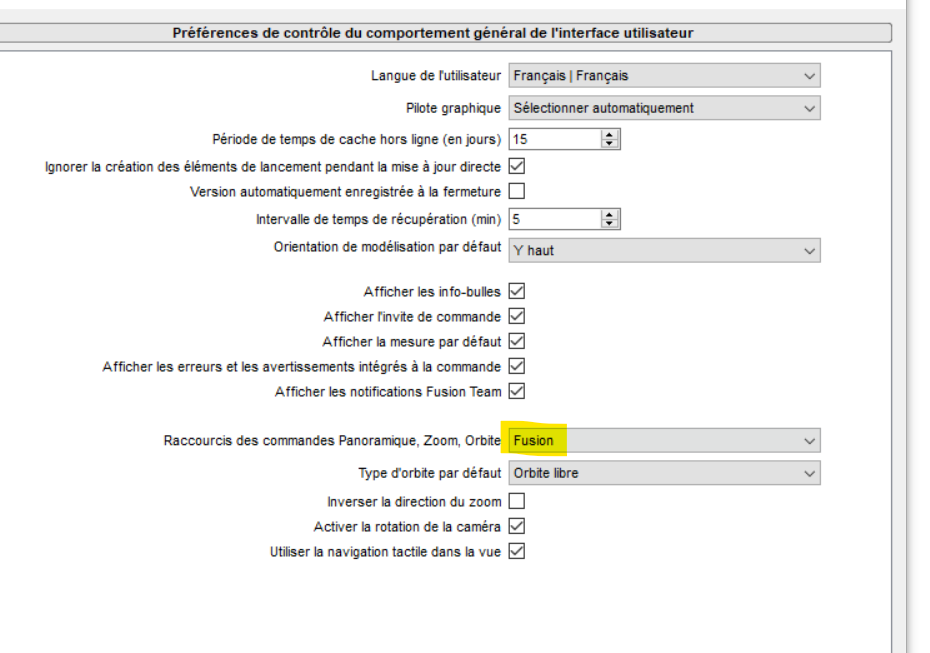
Task: Uncheck Ignorer la création des éléments de lancement
Action: pyautogui.click(x=517, y=166)
